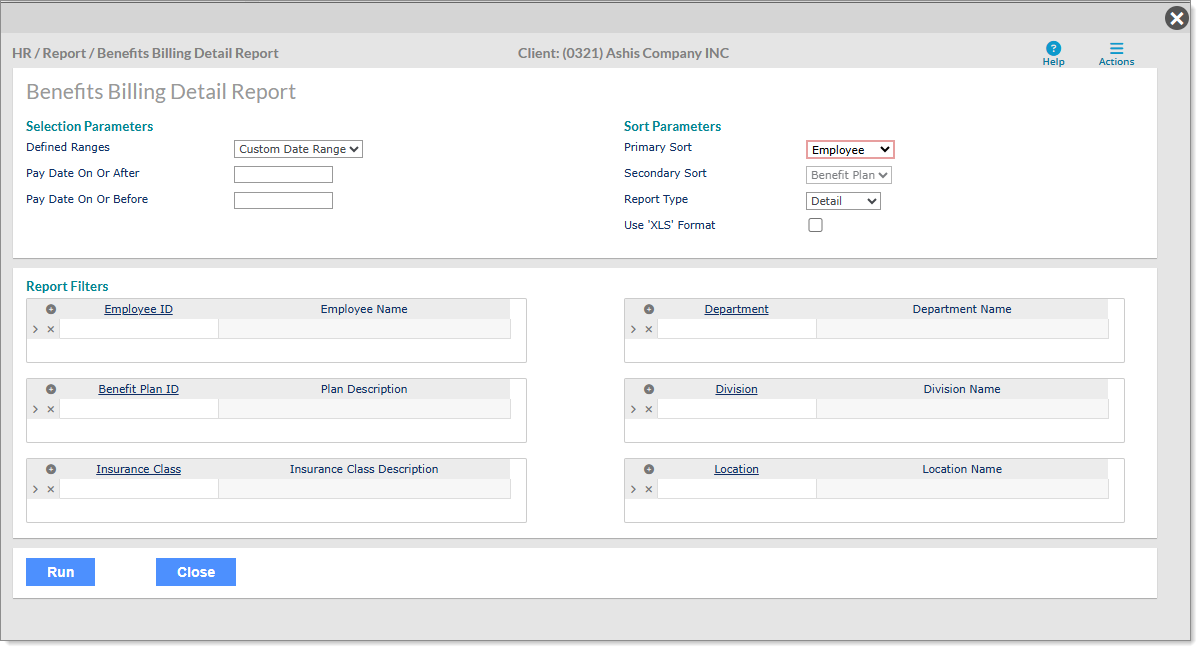Image resolution: width=1201 pixels, height=651 pixels.
Task: Add a new Employee ID filter row
Action: (51, 309)
